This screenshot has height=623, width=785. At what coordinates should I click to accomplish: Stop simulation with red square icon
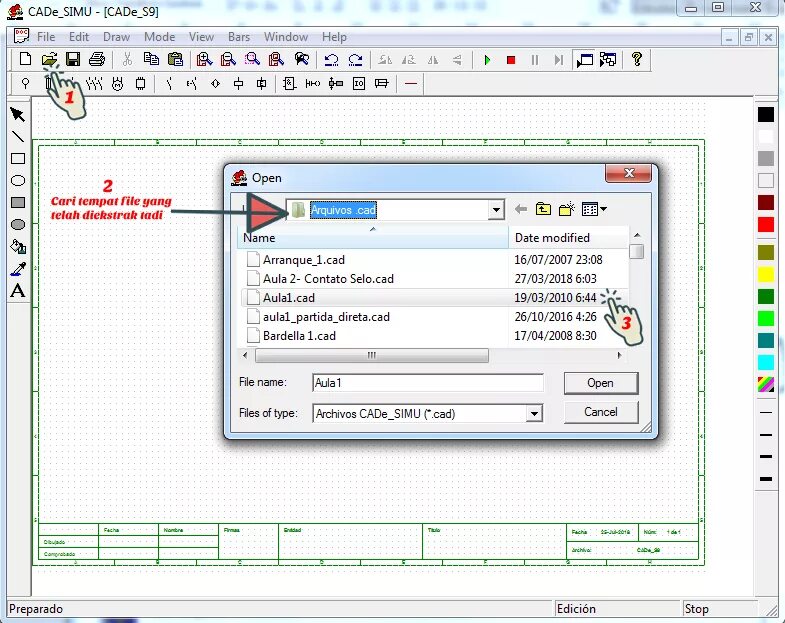pos(511,60)
